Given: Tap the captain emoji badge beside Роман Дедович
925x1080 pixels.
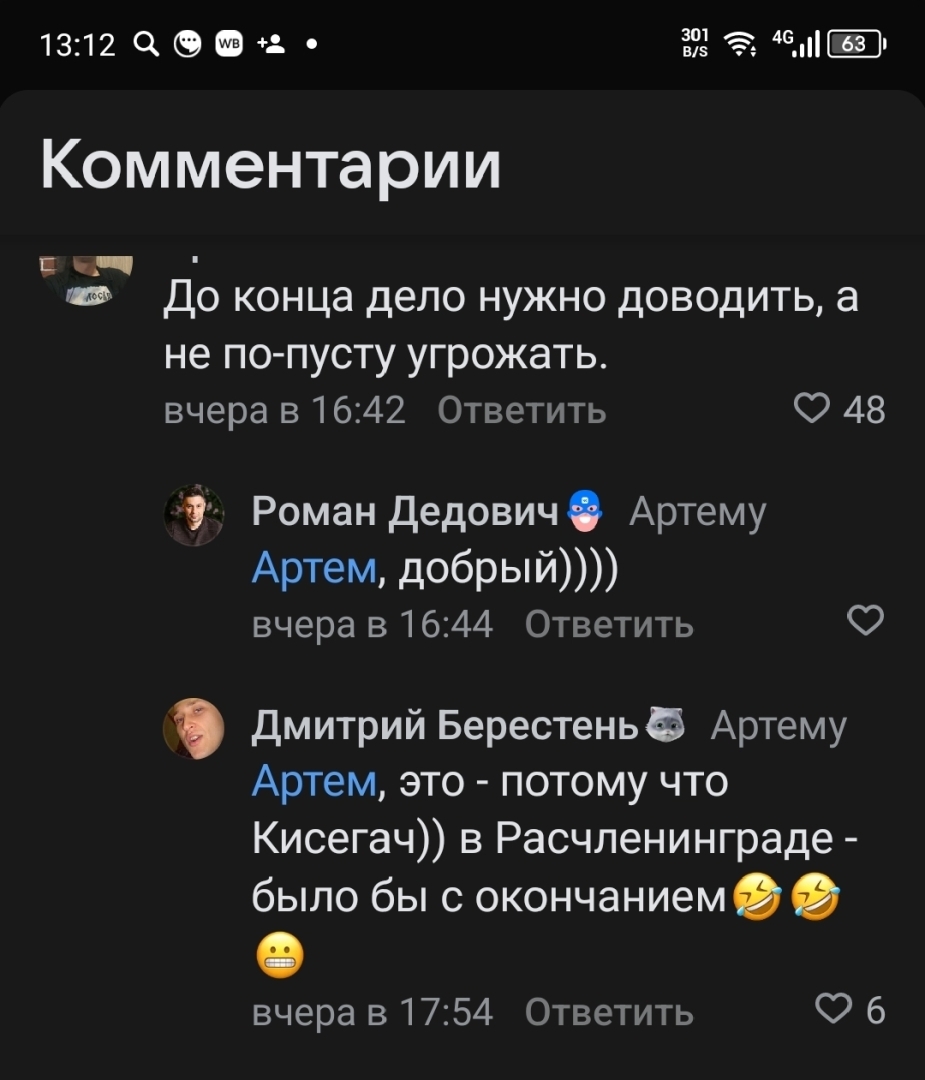Looking at the screenshot, I should point(584,512).
